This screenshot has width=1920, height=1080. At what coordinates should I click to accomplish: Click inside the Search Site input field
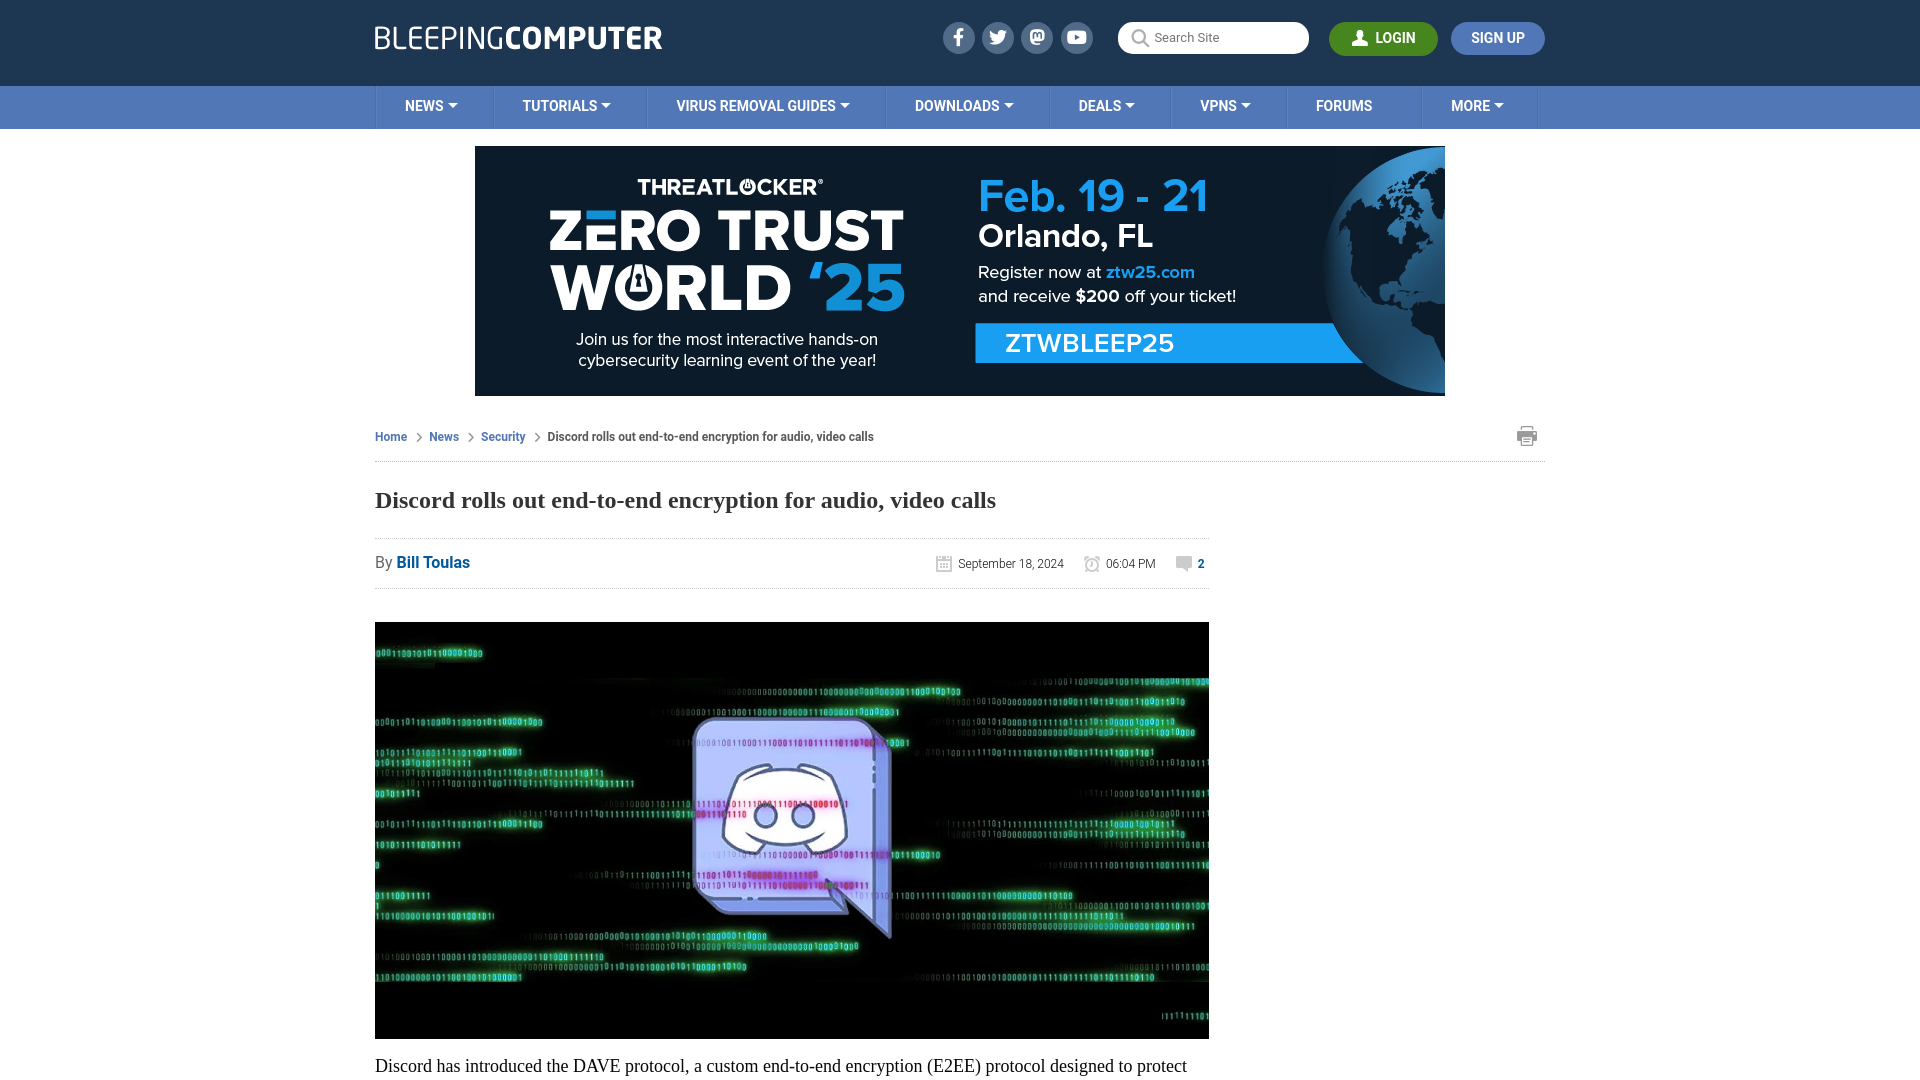[1213, 37]
